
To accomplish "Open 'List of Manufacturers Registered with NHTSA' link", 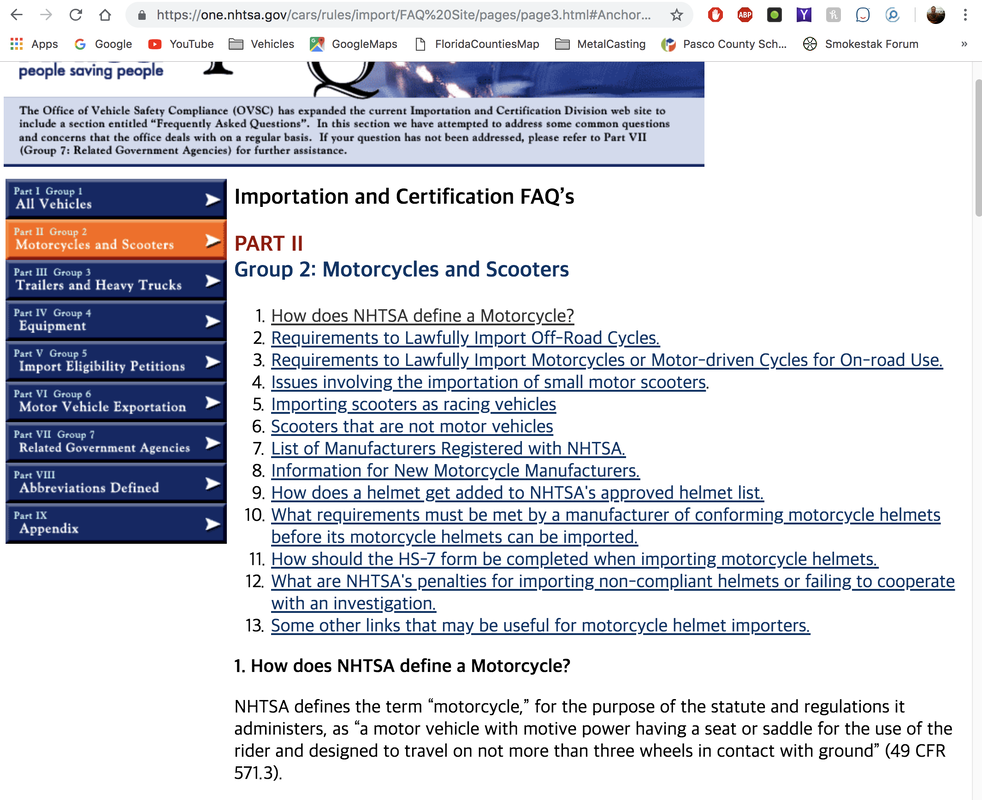I will [448, 449].
